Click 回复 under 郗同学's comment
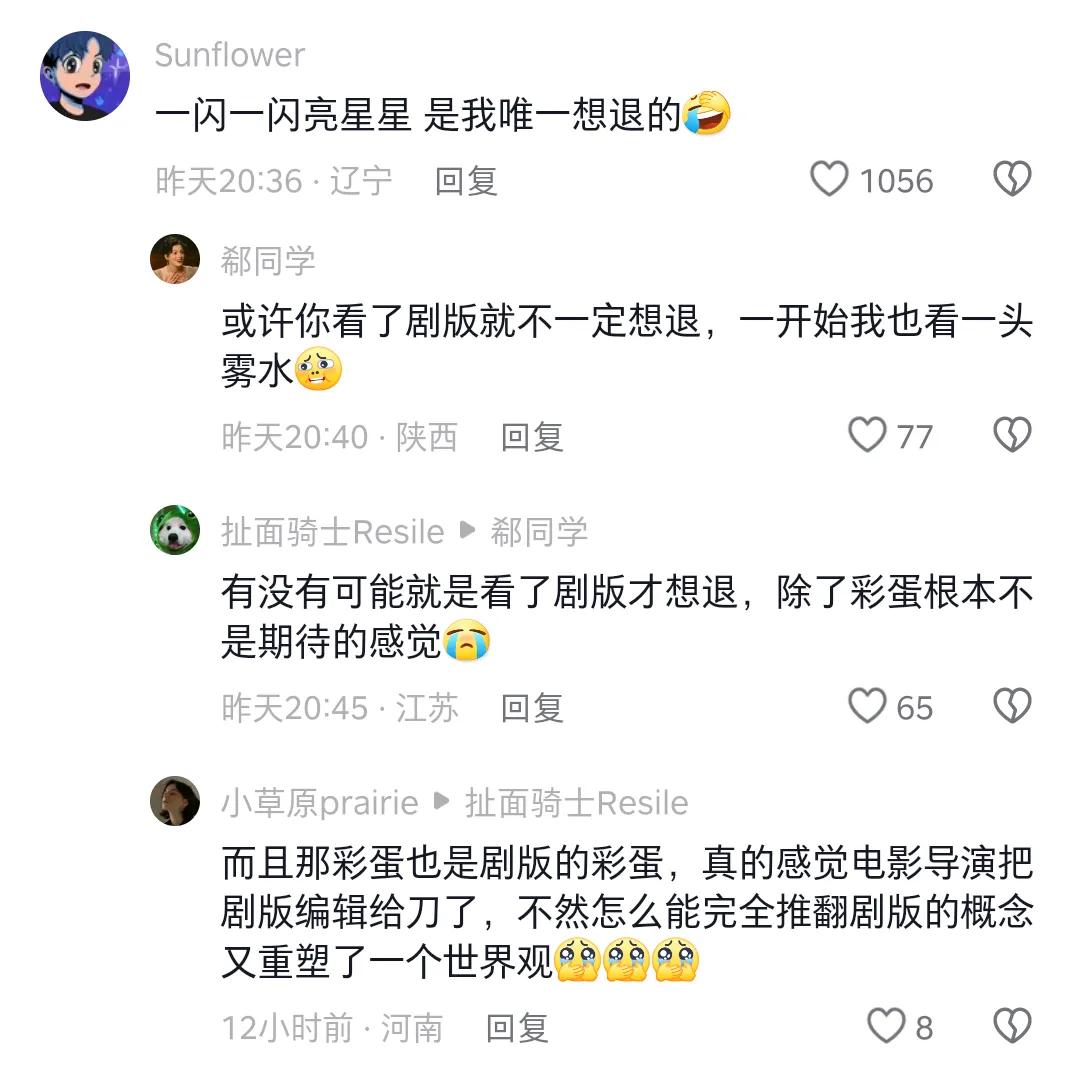The width and height of the screenshot is (1080, 1067). pos(531,437)
